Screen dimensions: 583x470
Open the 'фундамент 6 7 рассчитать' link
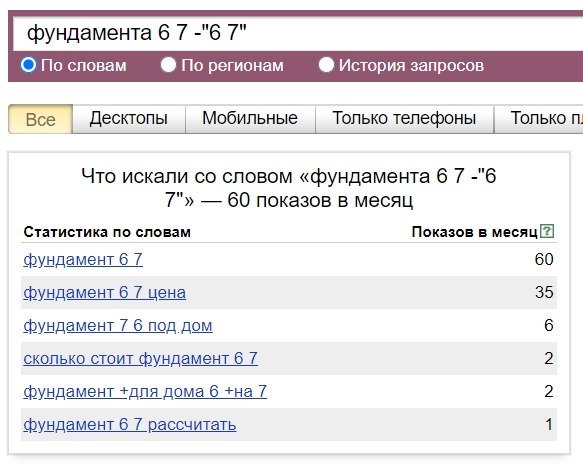(130, 424)
